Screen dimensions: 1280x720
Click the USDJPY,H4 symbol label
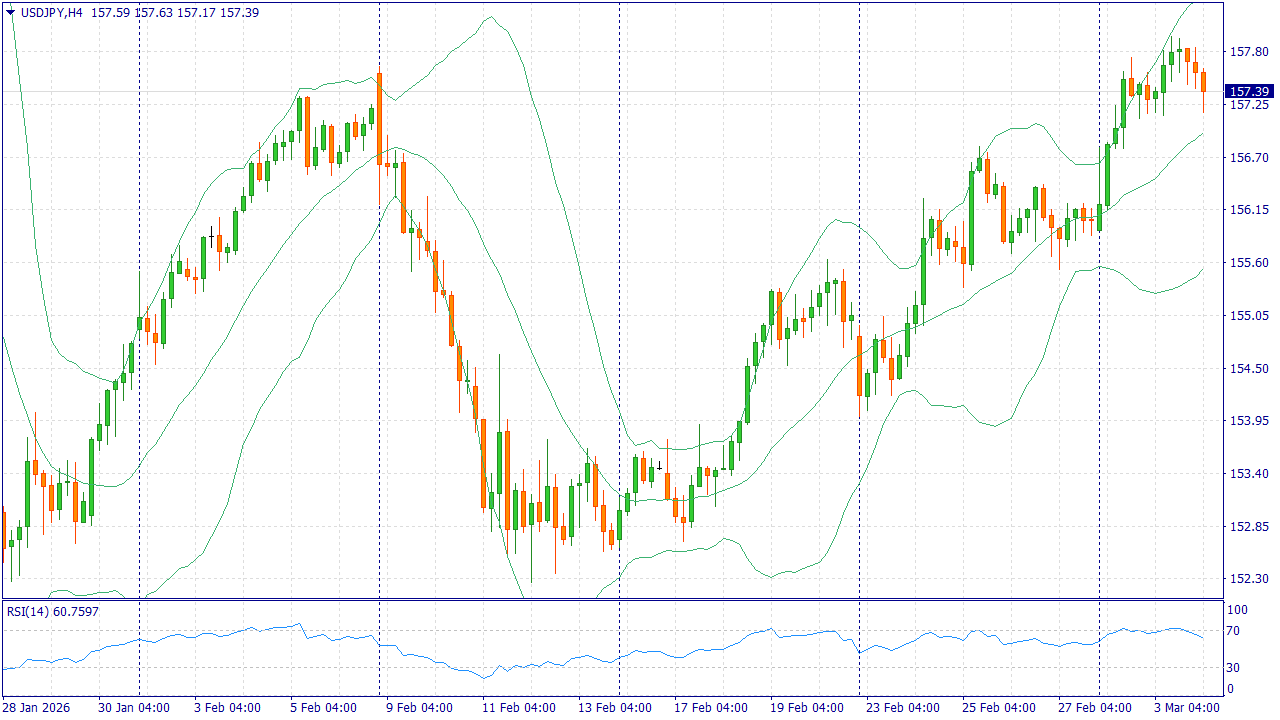click(52, 13)
